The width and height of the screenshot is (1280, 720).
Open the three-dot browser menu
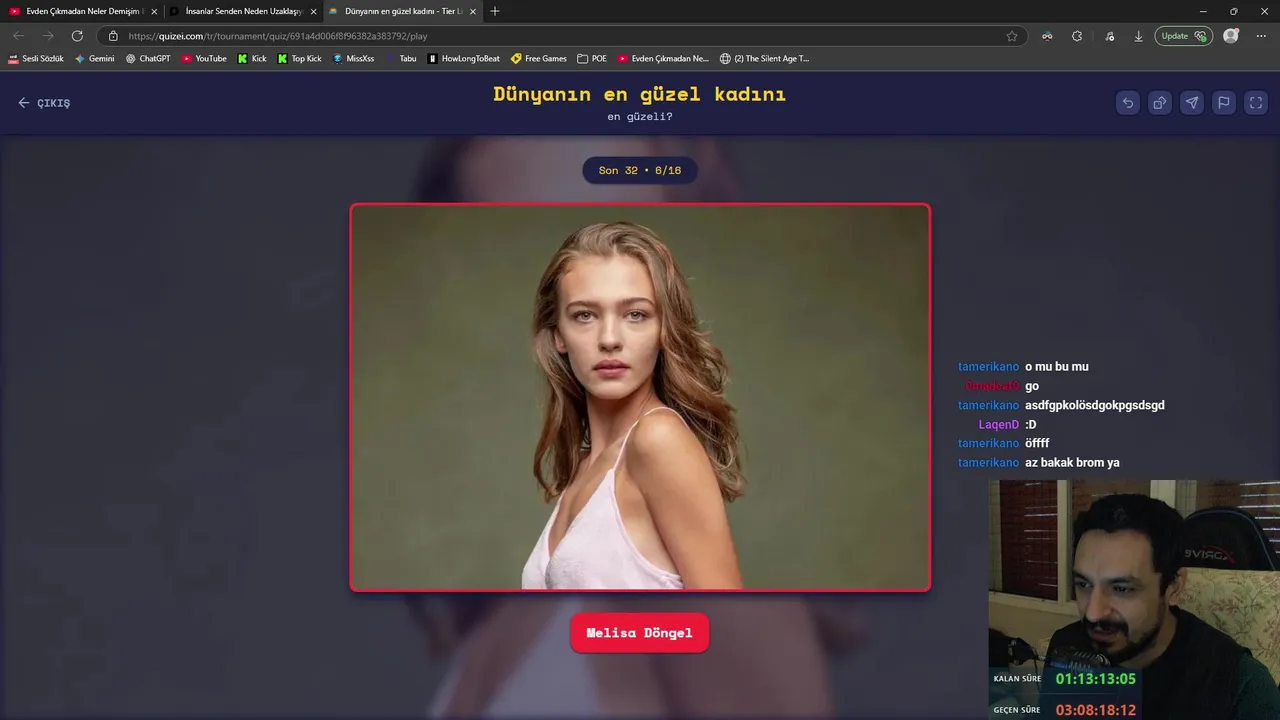click(1261, 36)
